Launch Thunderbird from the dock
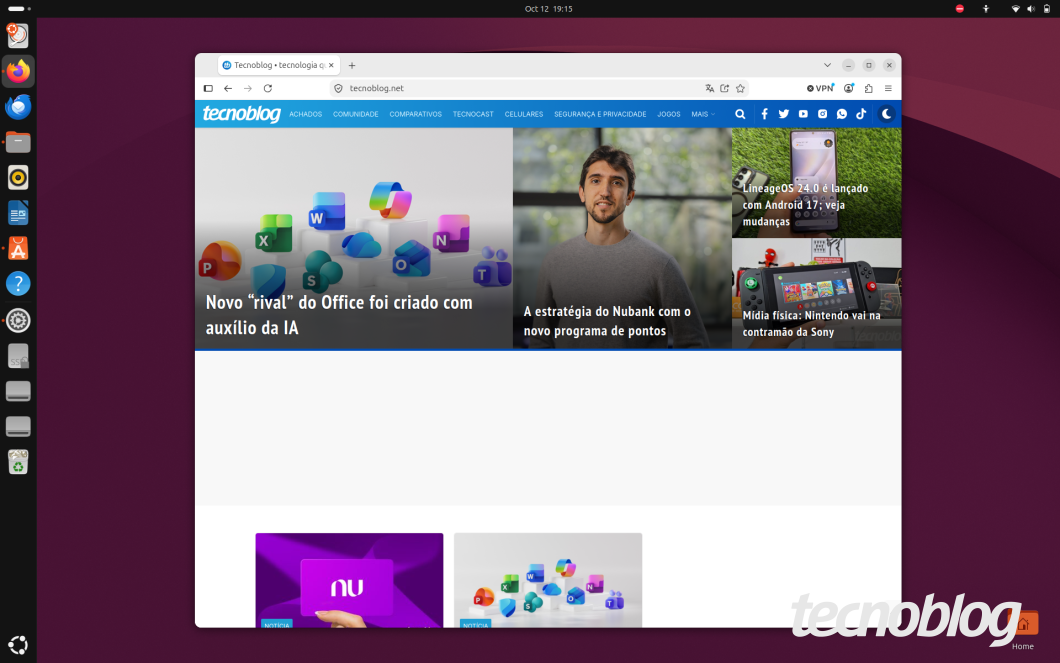The width and height of the screenshot is (1060, 663). point(18,107)
